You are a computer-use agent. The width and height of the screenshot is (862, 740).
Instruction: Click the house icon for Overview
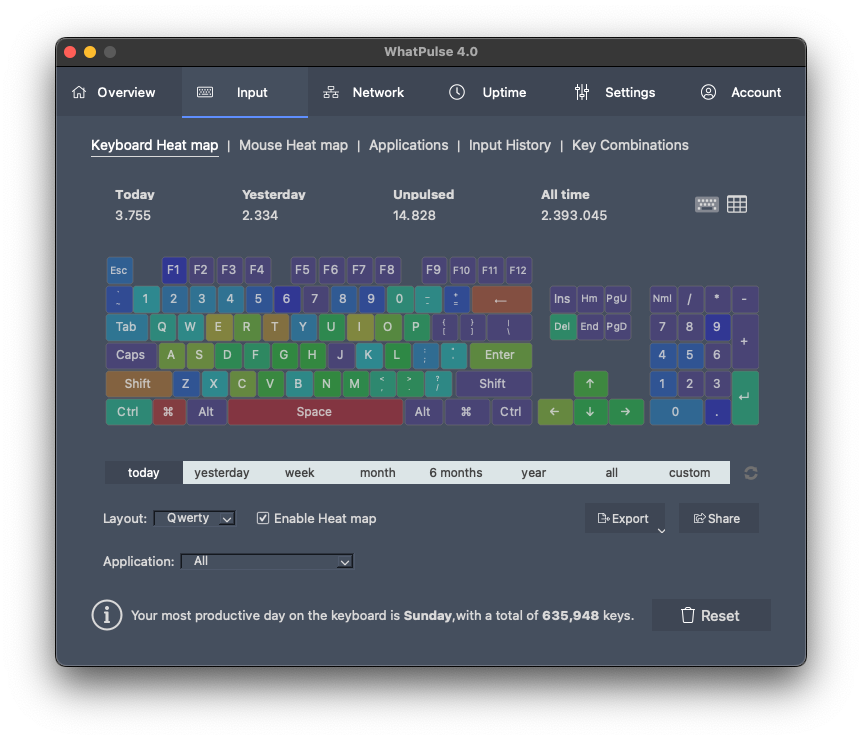[79, 93]
